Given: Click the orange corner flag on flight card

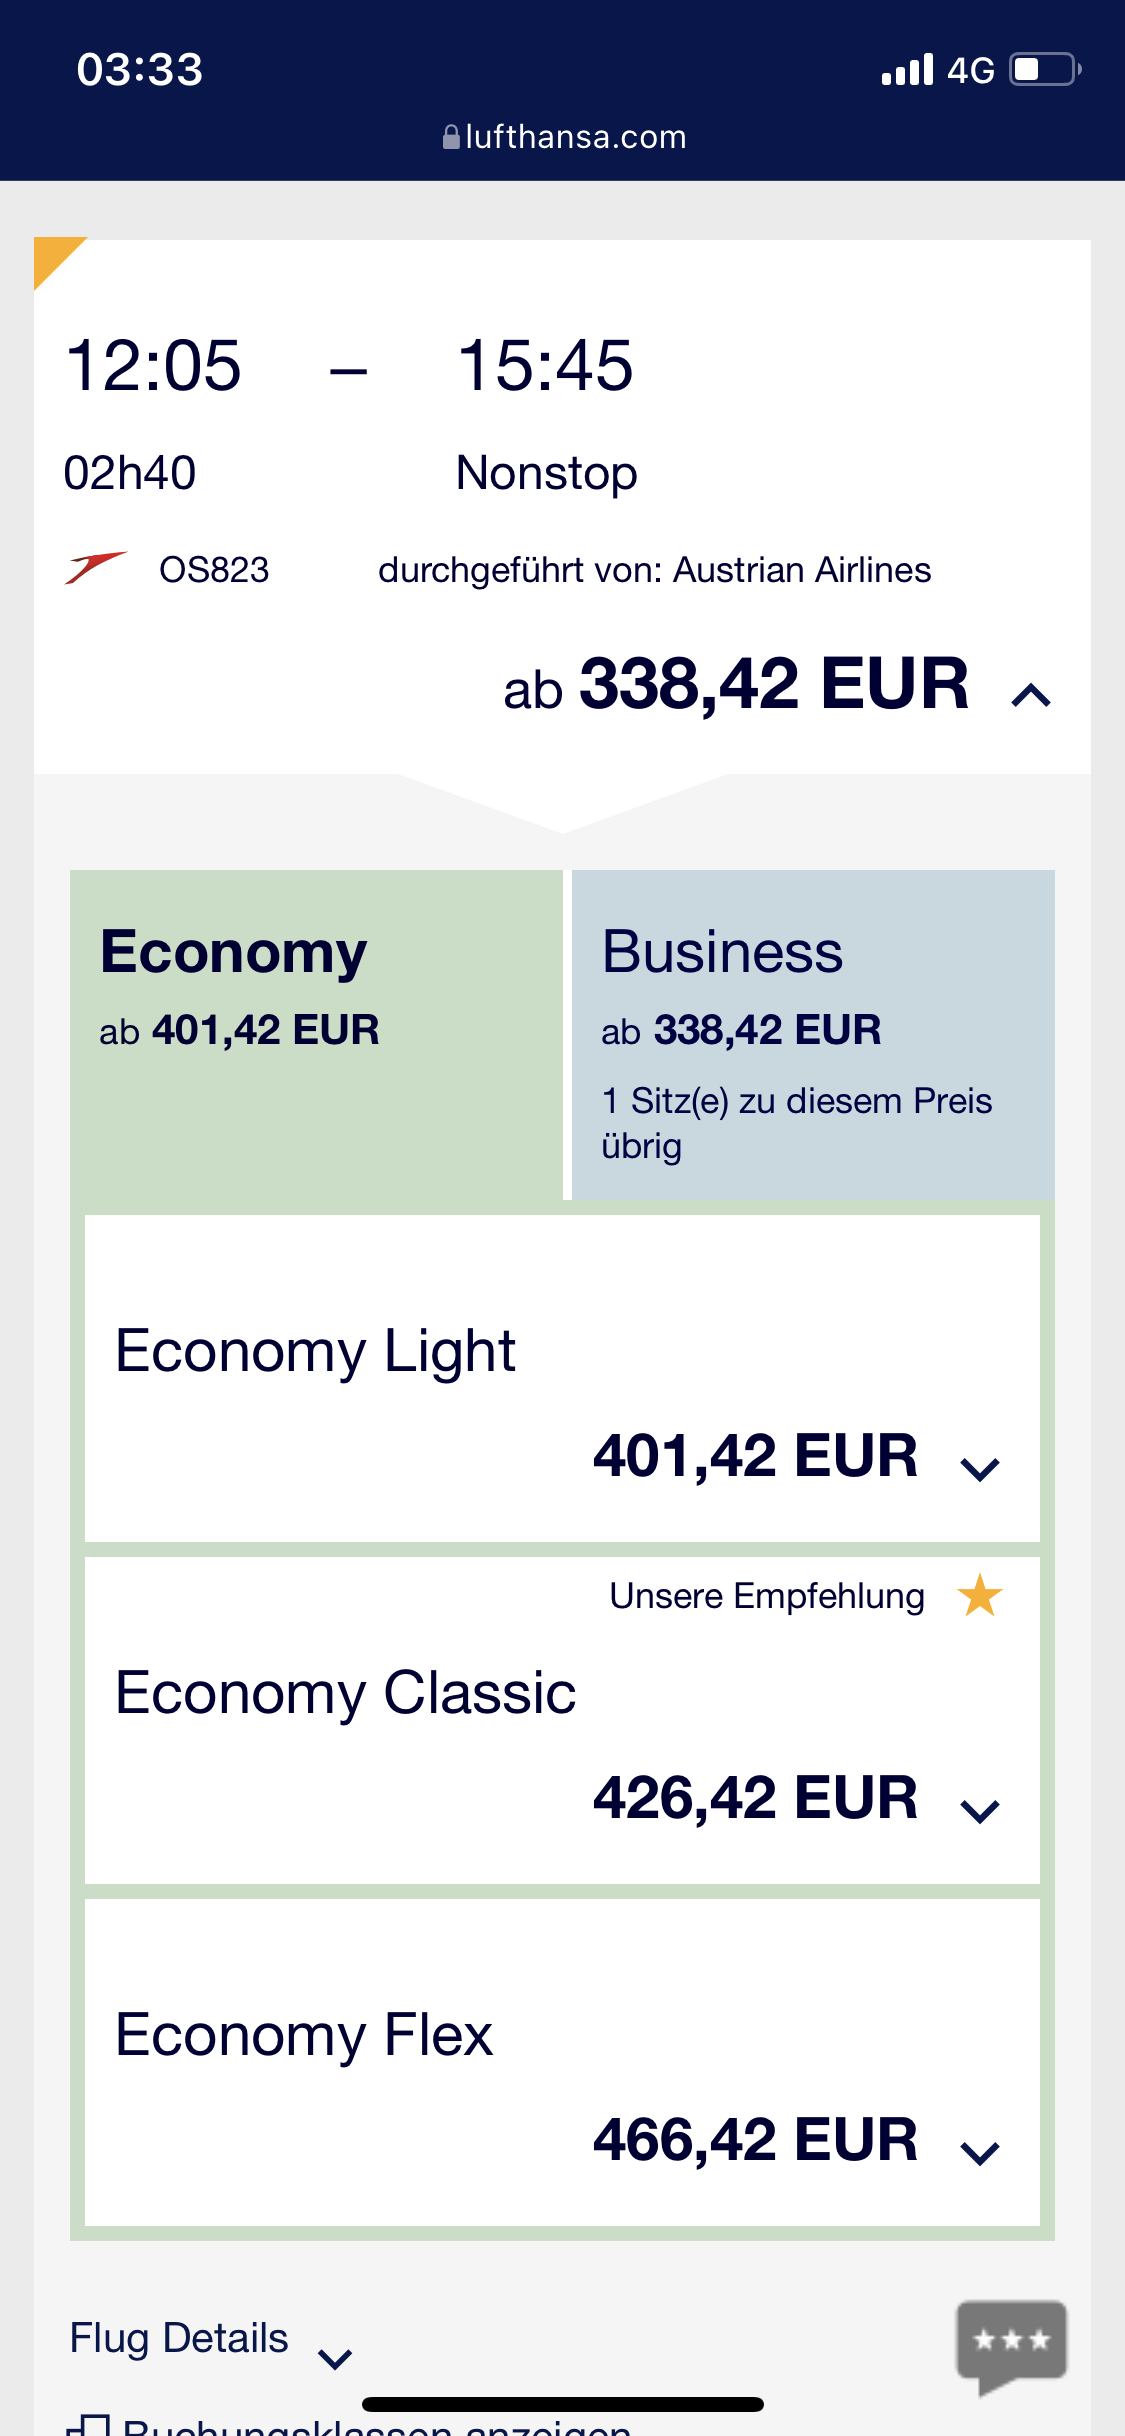Looking at the screenshot, I should [x=53, y=256].
